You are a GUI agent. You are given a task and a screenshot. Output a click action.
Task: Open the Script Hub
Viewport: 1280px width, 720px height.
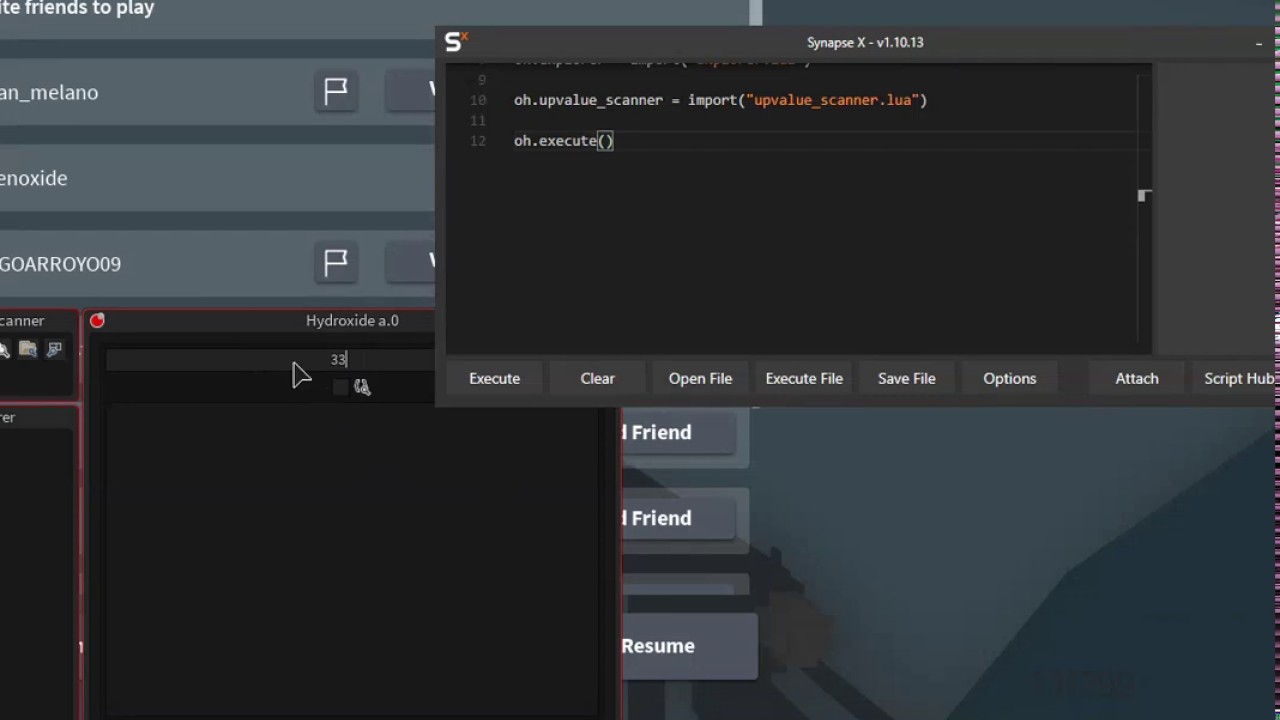[1238, 378]
